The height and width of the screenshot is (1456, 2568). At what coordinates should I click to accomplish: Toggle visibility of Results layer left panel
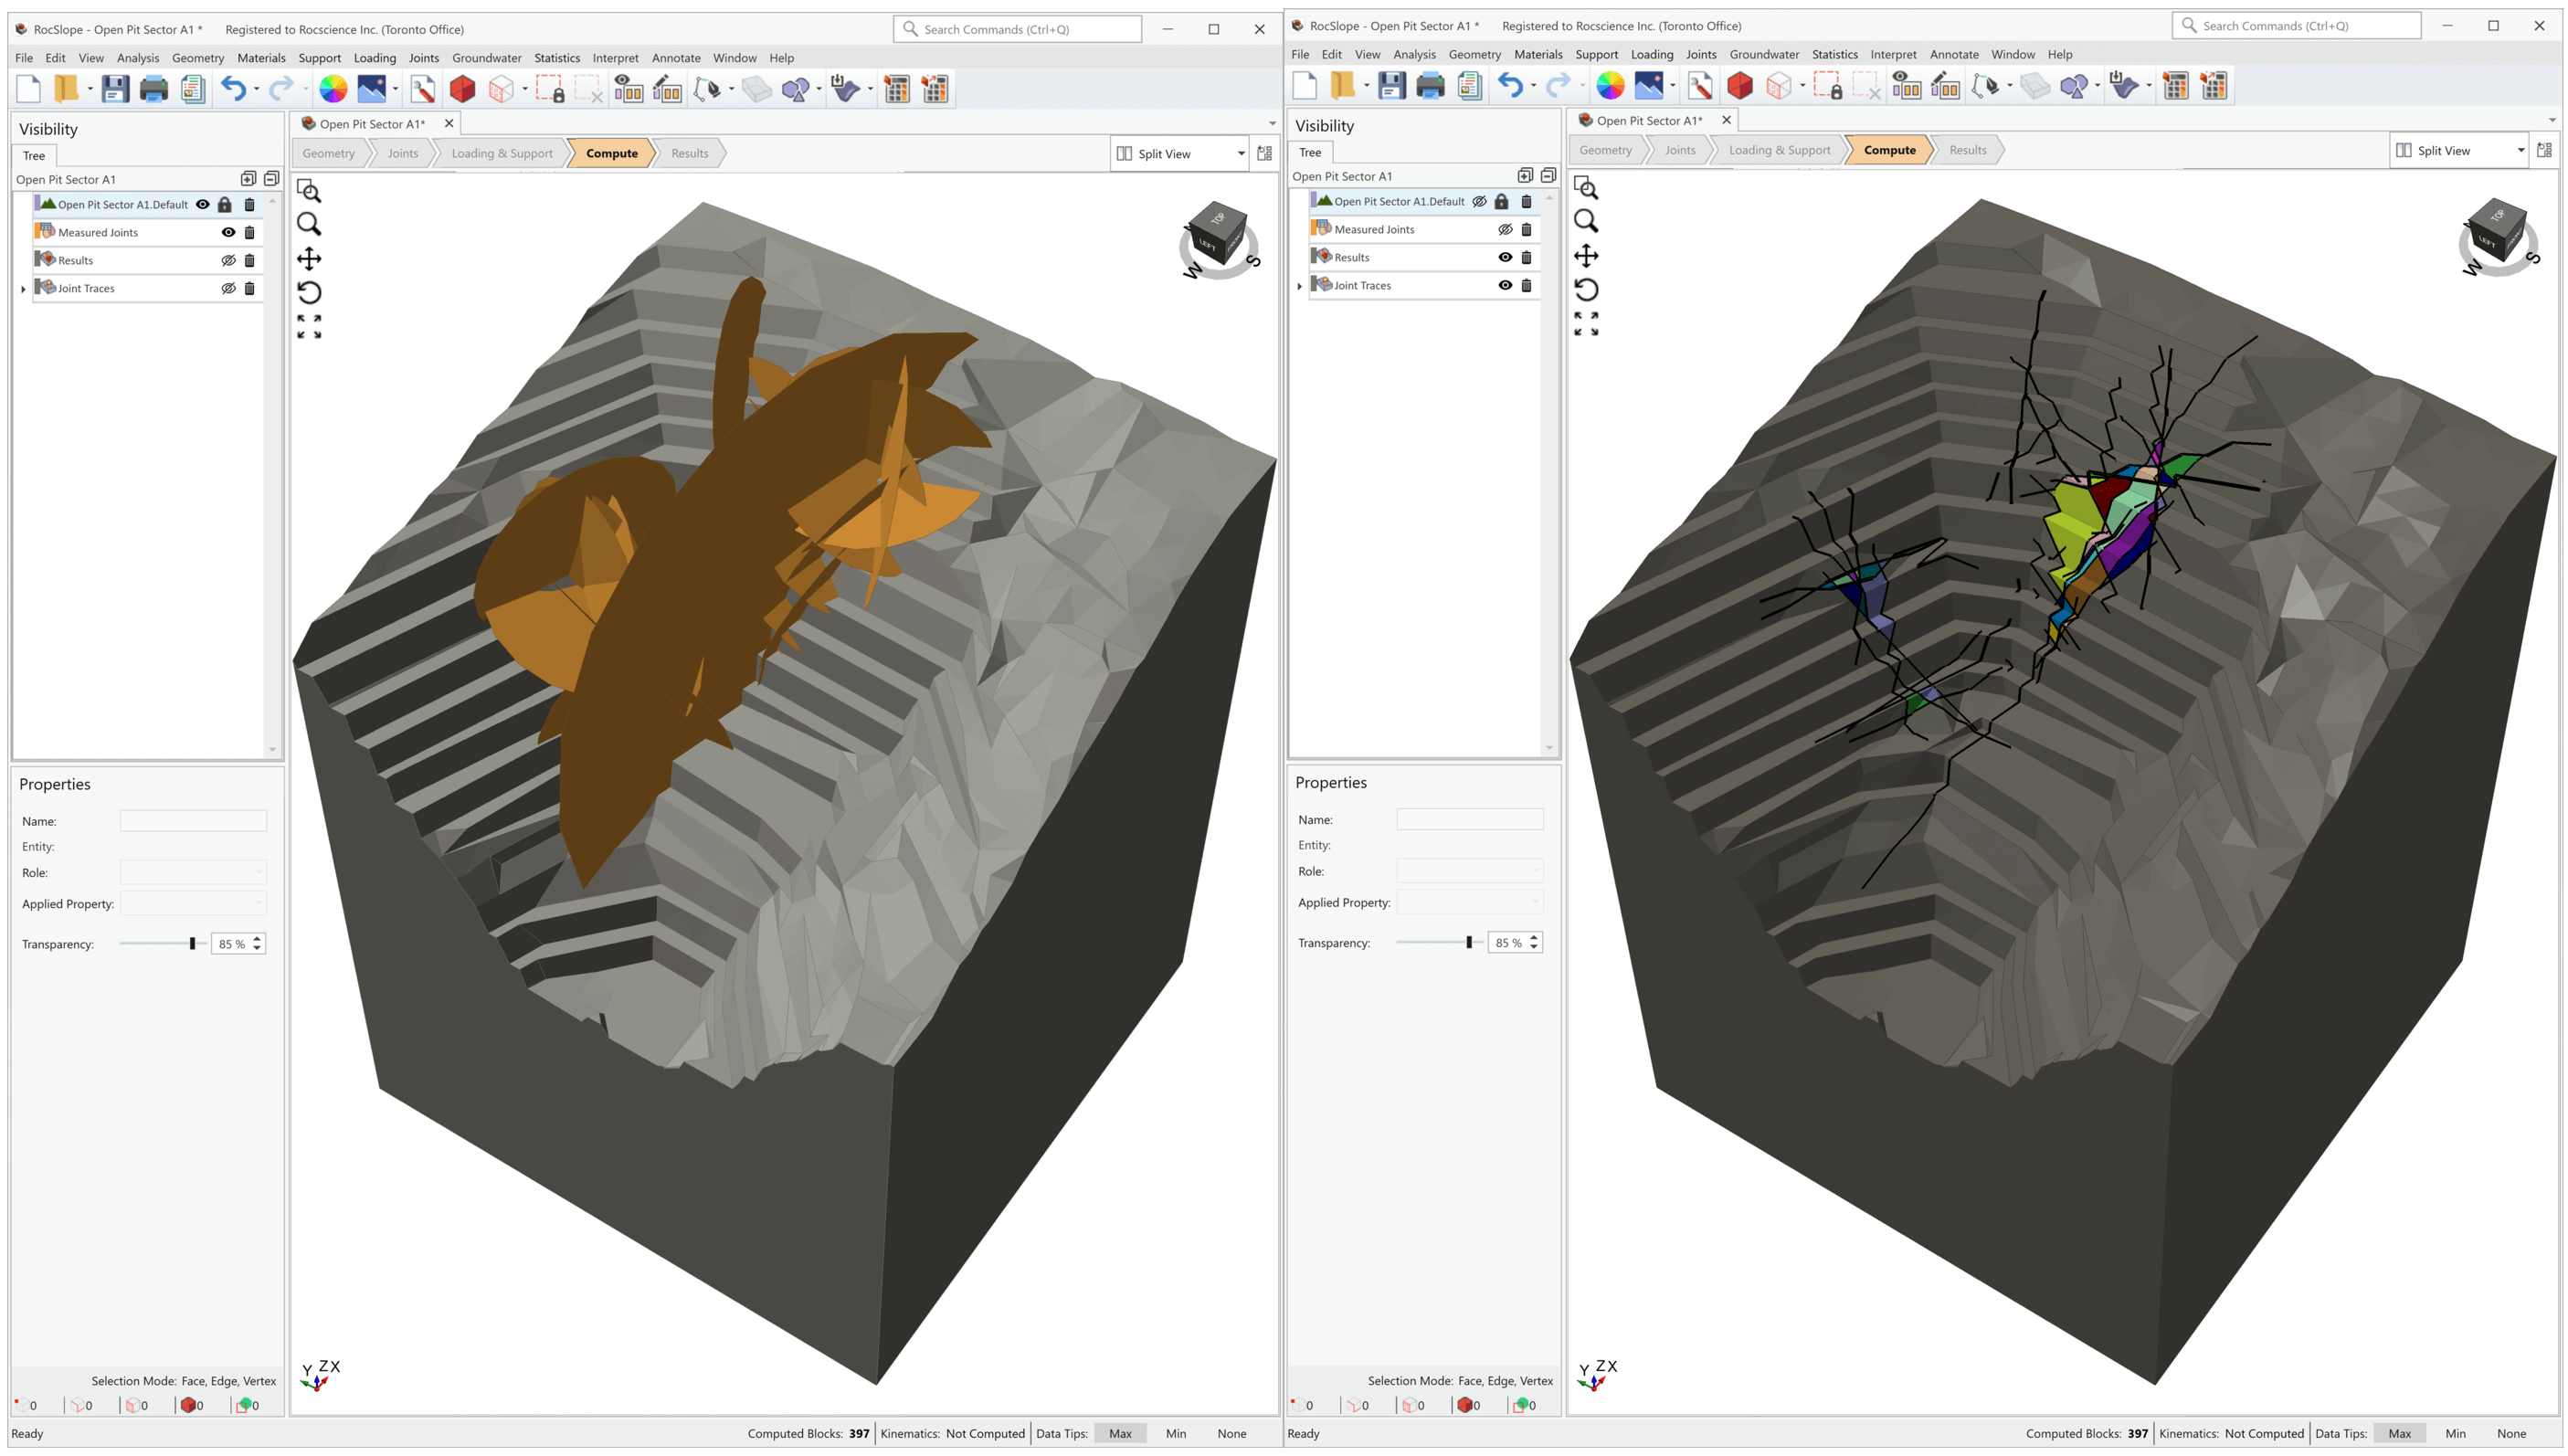pyautogui.click(x=226, y=259)
